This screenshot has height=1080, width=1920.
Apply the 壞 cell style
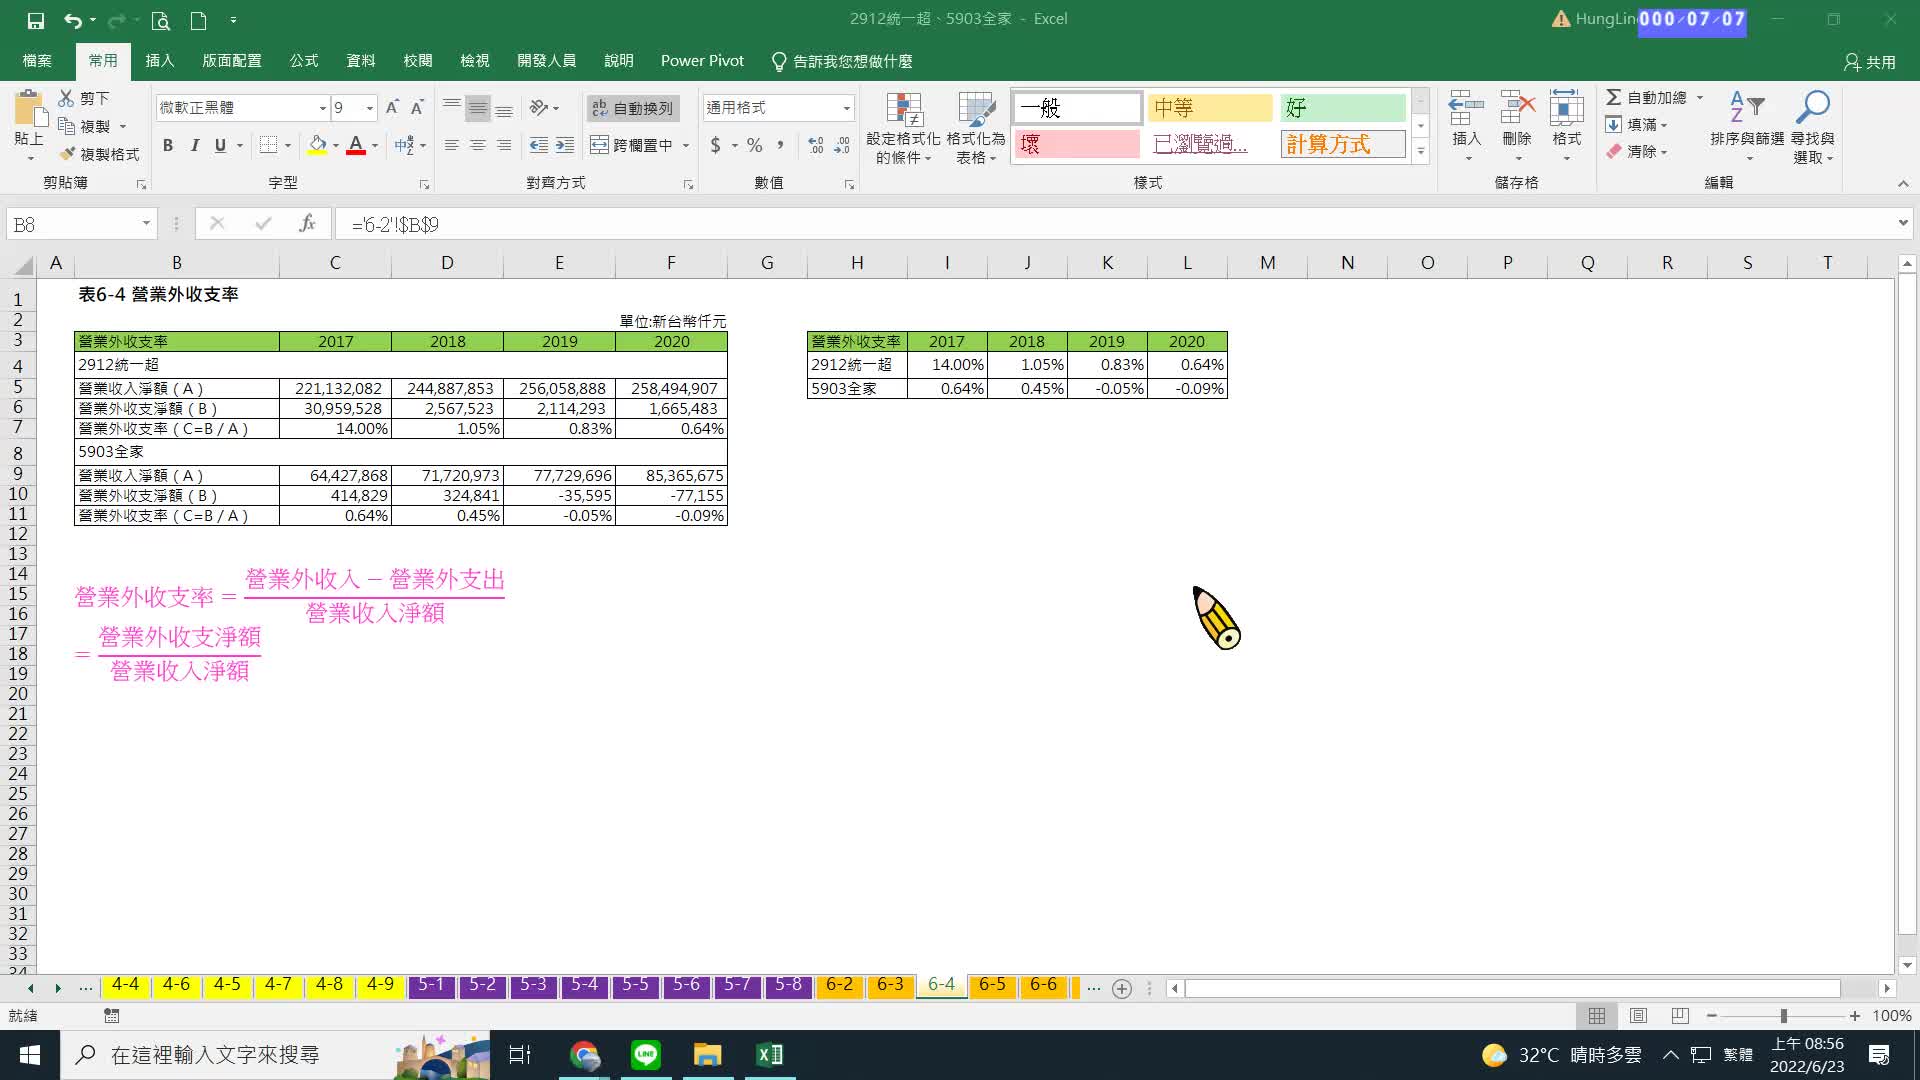click(x=1077, y=145)
